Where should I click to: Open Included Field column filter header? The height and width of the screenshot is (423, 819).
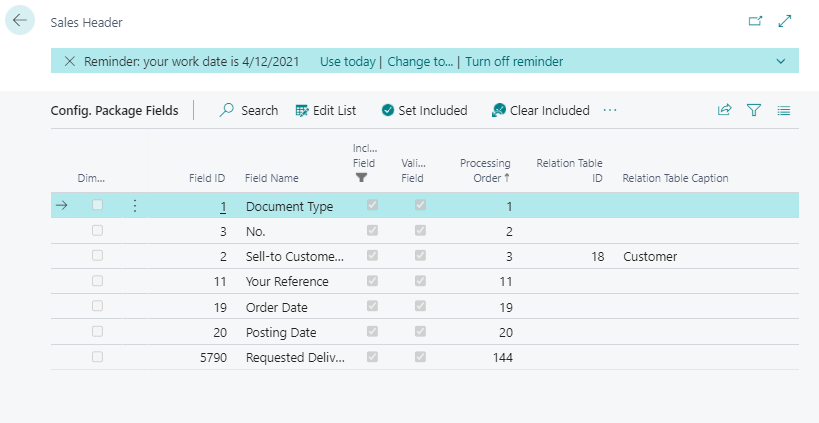363,162
